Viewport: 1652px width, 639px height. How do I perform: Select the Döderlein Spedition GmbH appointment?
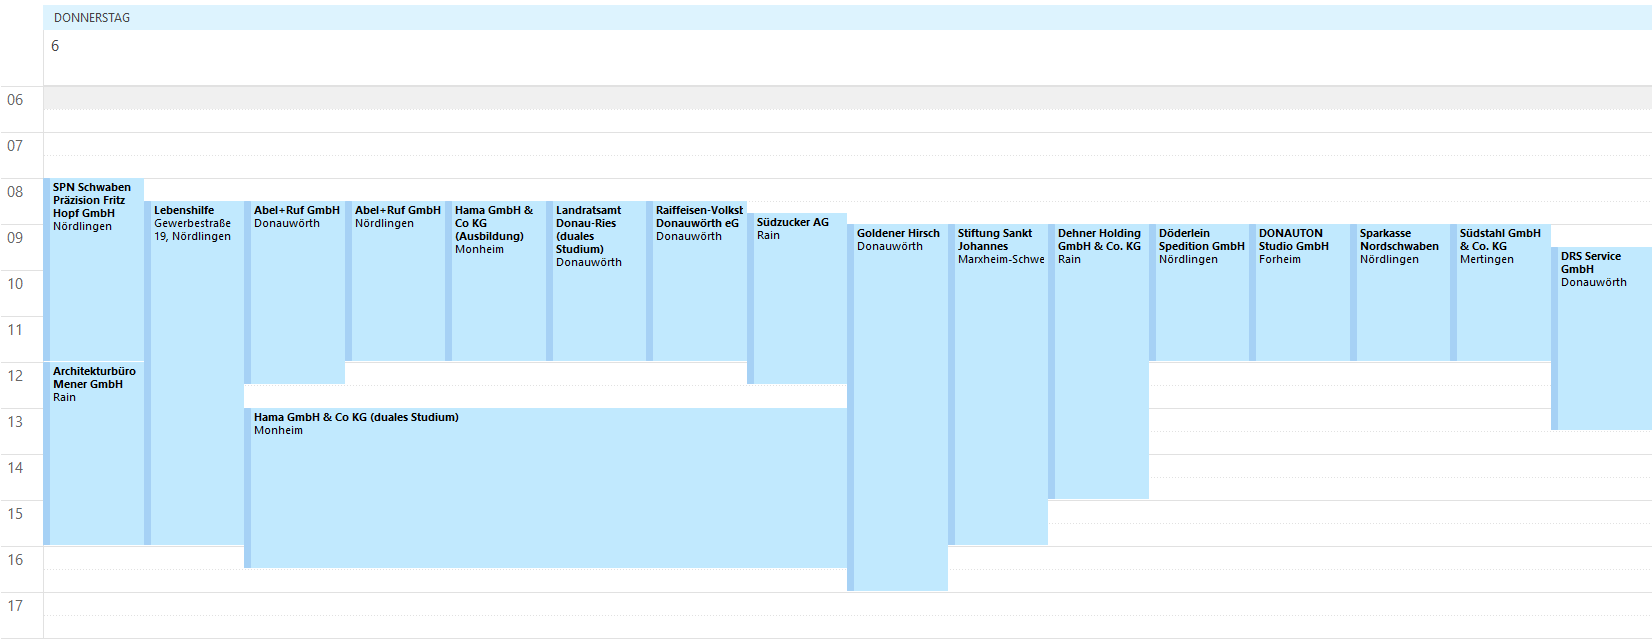click(x=1200, y=293)
